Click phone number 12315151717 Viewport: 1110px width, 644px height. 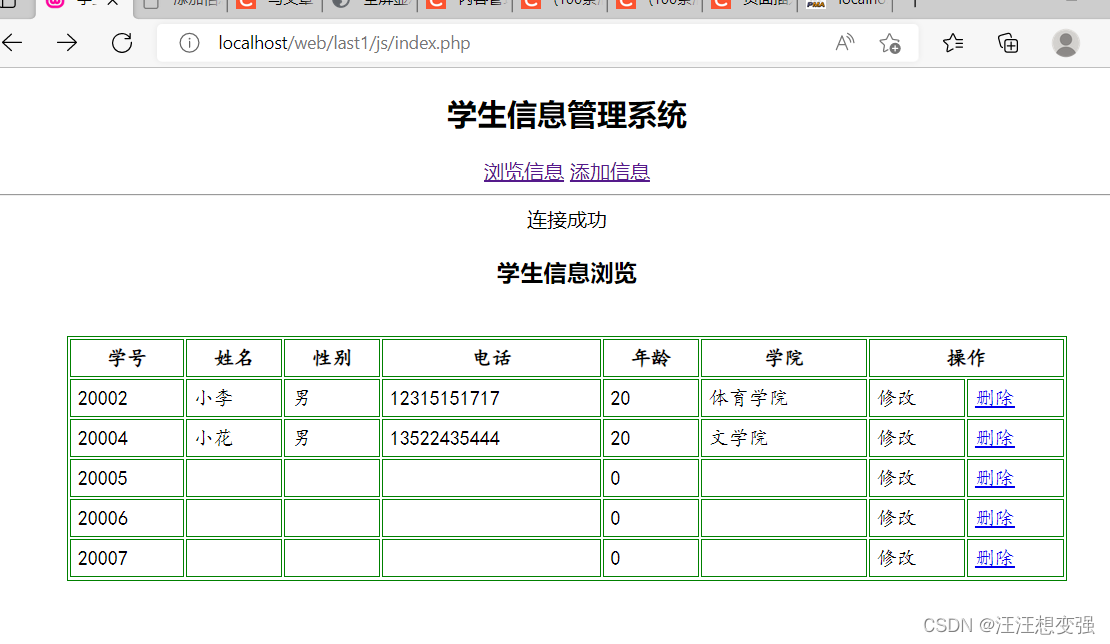click(445, 398)
